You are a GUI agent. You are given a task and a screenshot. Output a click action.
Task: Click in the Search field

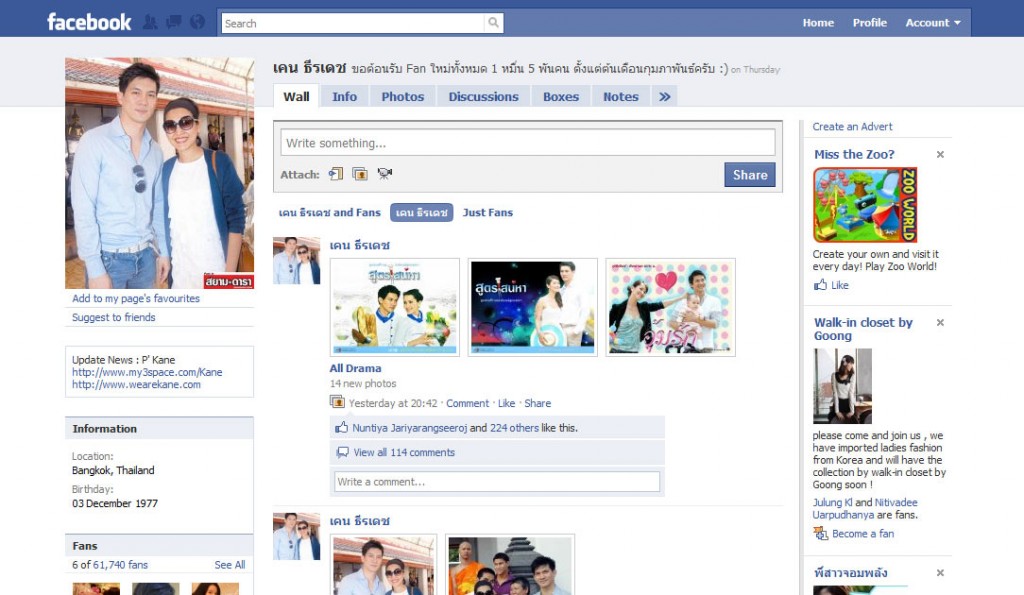point(353,23)
